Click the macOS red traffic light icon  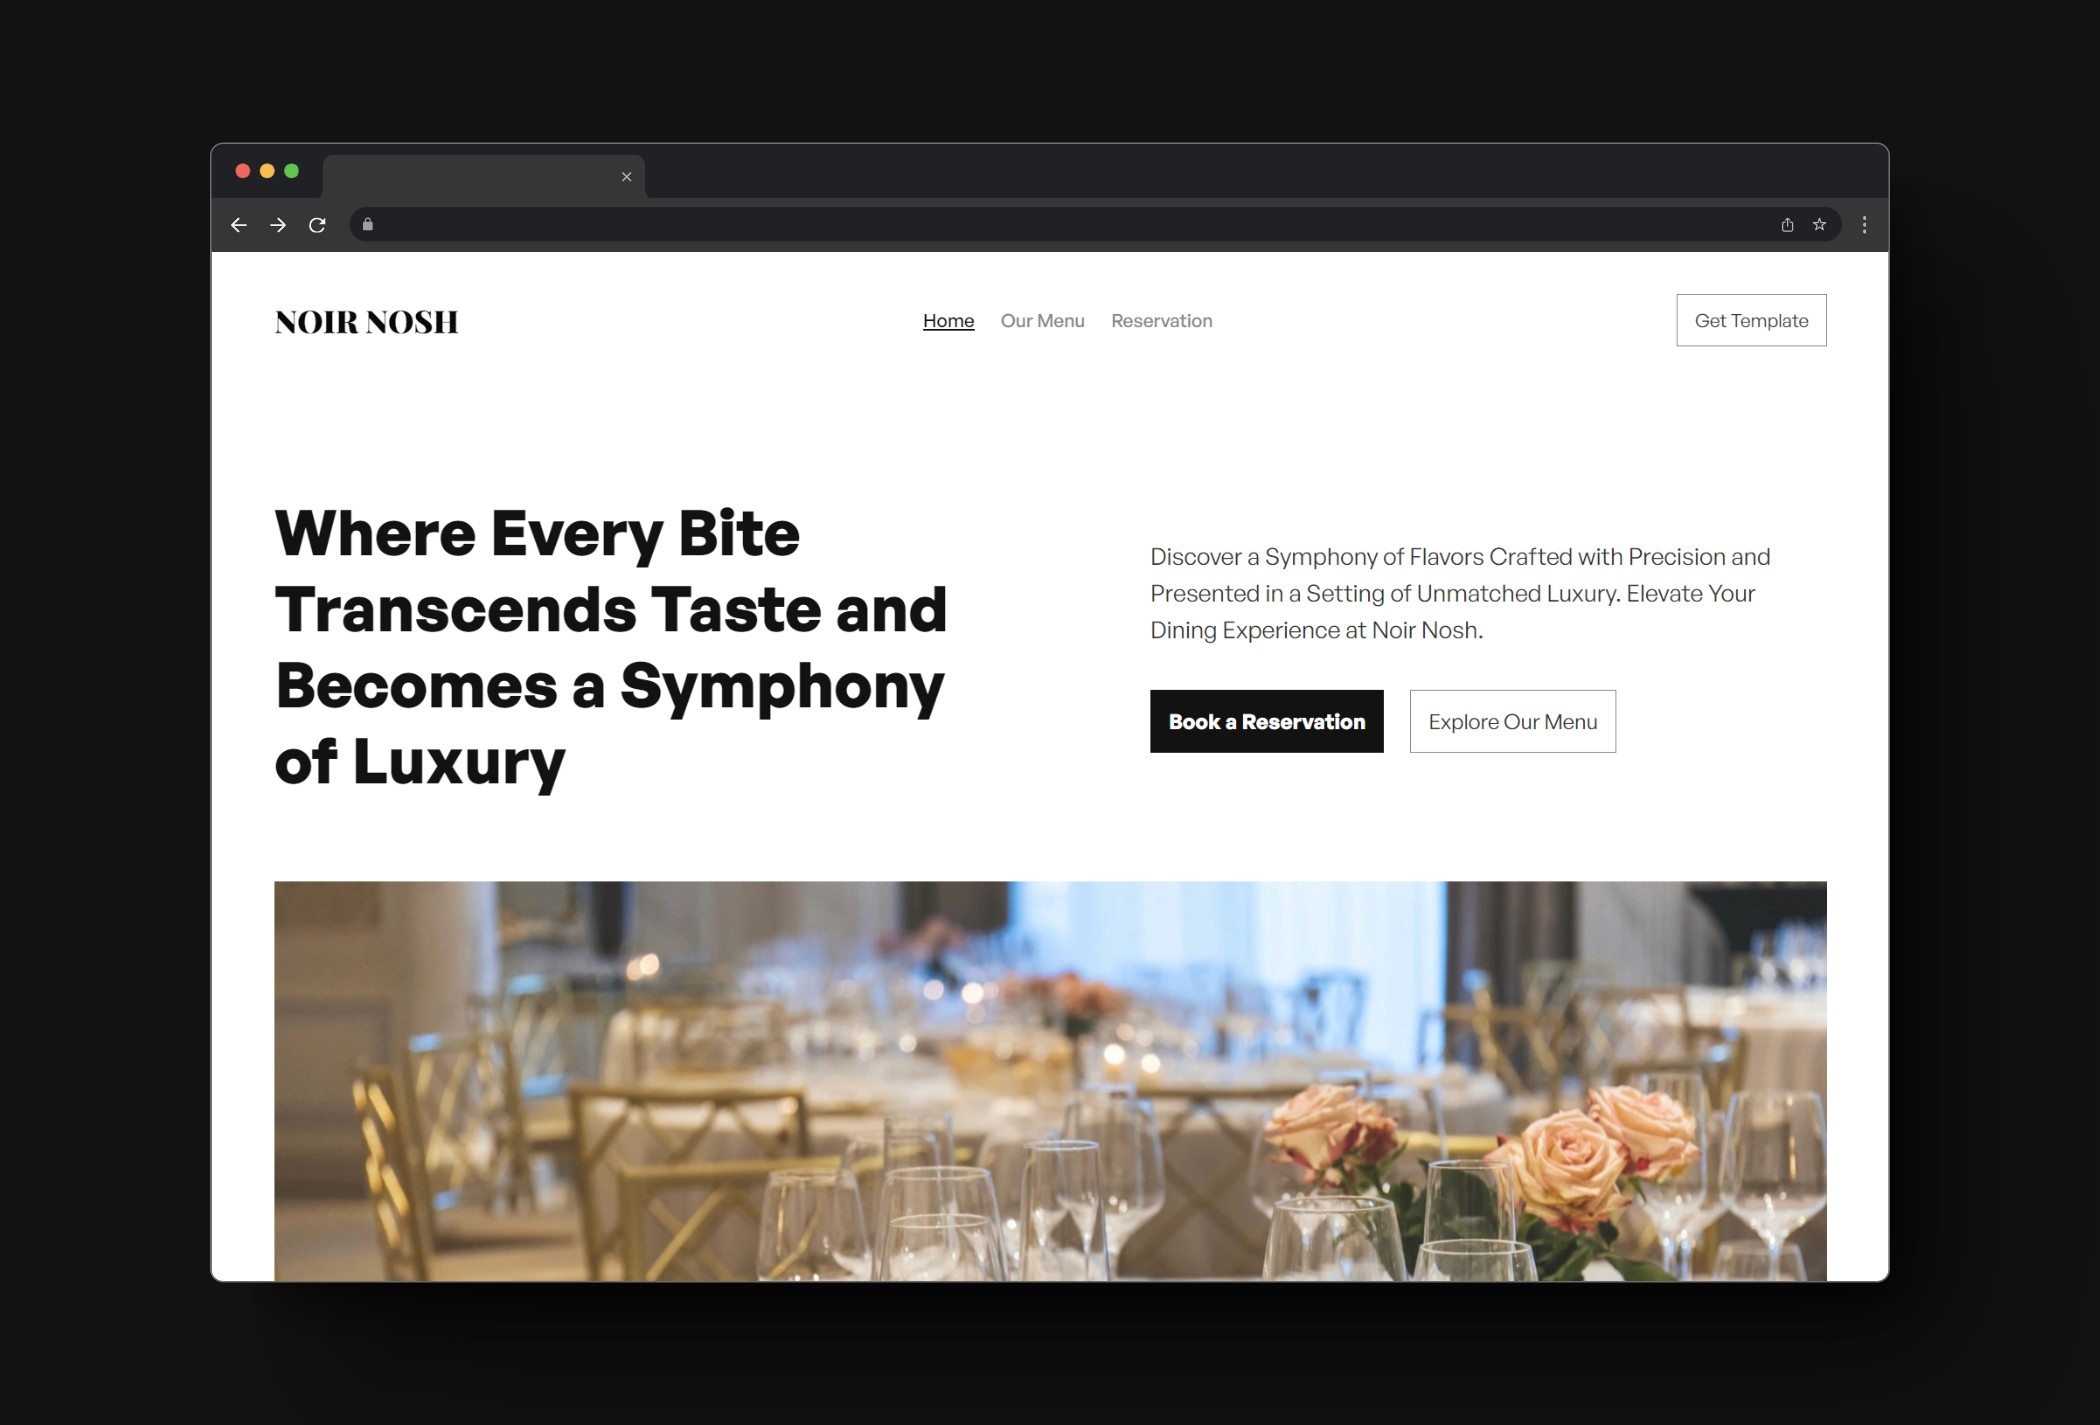[x=240, y=172]
